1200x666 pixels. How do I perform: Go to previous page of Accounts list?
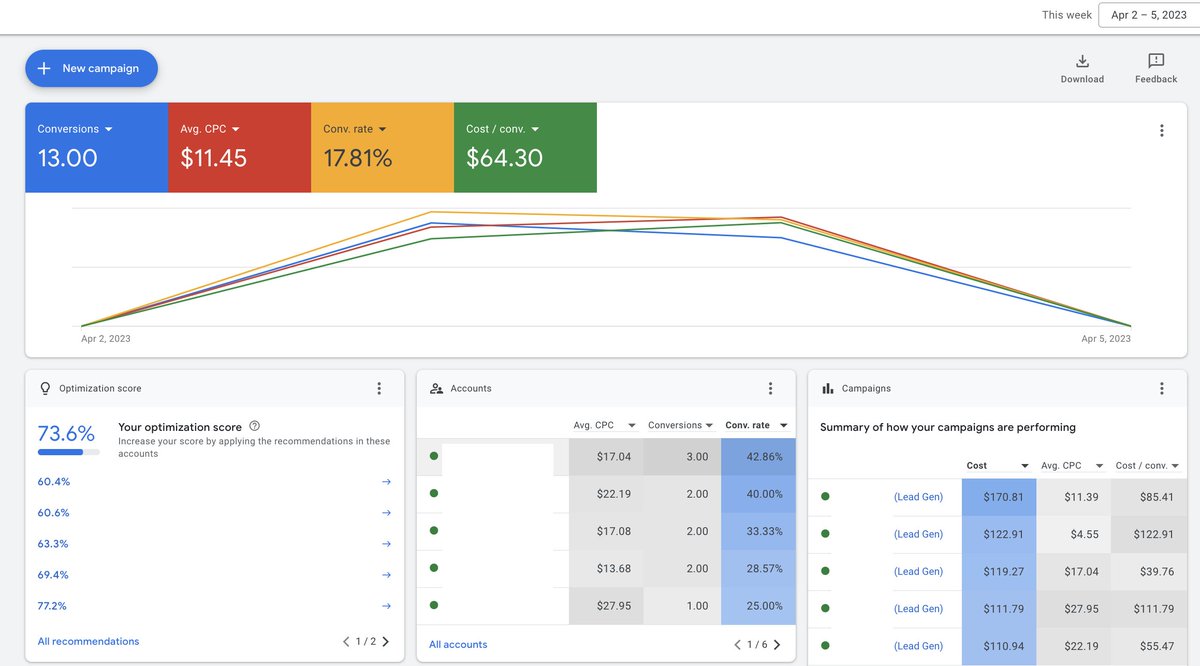click(x=737, y=645)
